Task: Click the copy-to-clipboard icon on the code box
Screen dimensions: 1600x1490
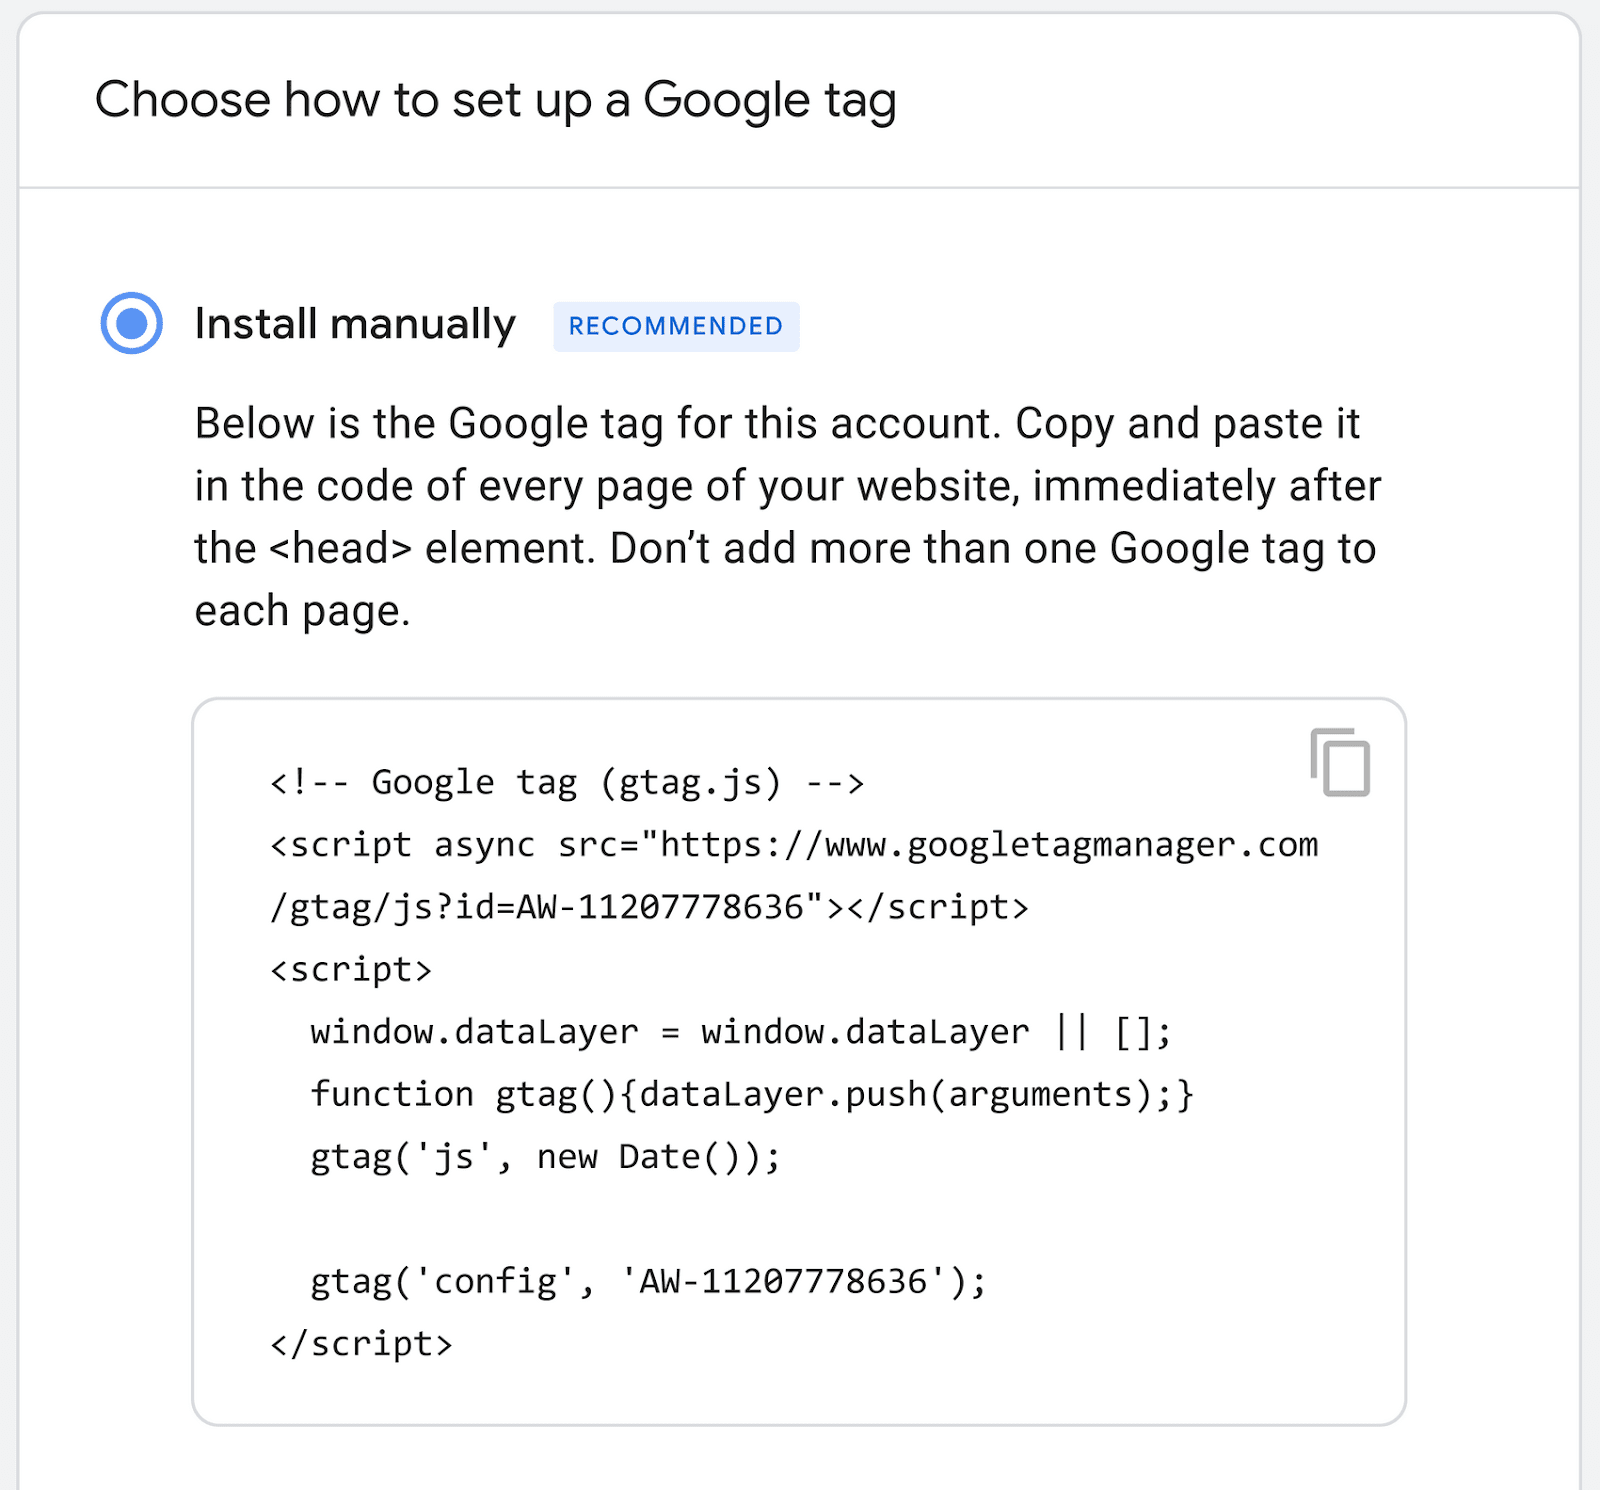Action: point(1341,767)
